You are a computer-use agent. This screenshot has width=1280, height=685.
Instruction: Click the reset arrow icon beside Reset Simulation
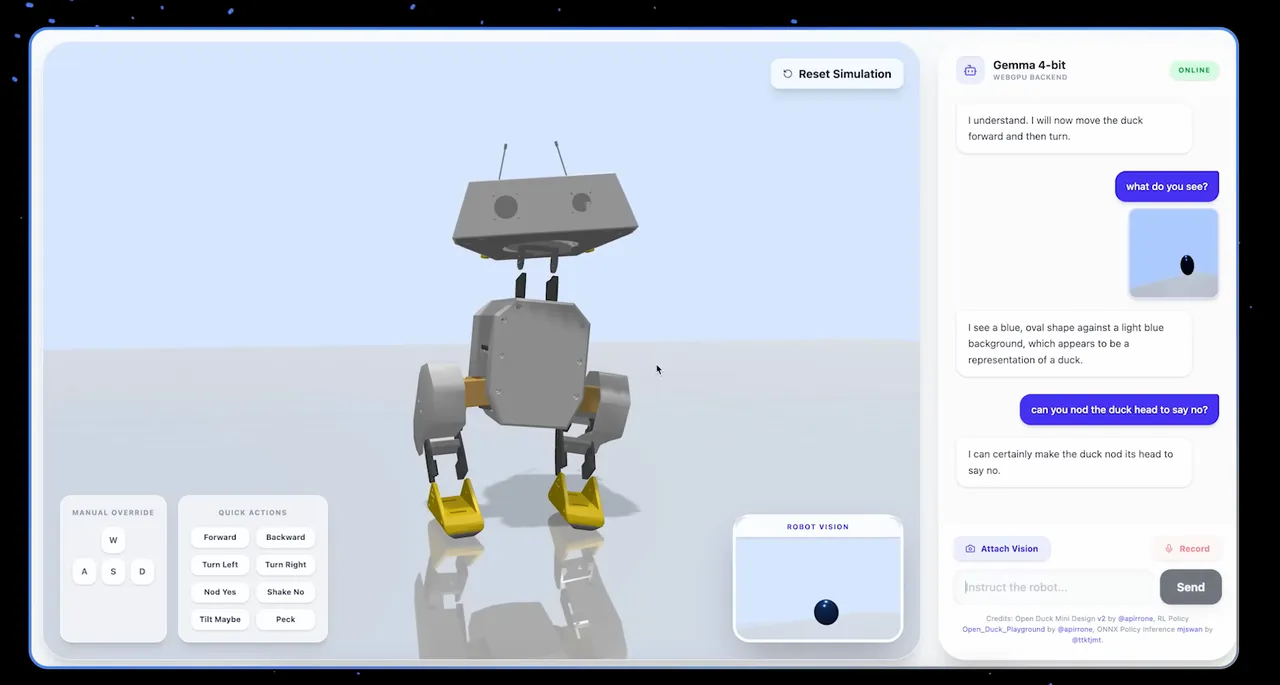pyautogui.click(x=788, y=74)
